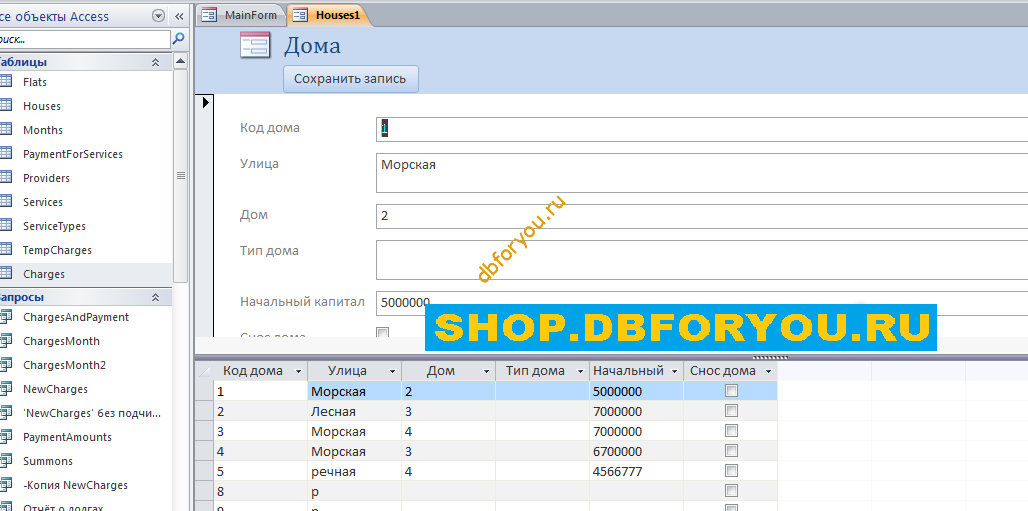
Task: Click the ChargesMonth query icon
Action: [6, 341]
